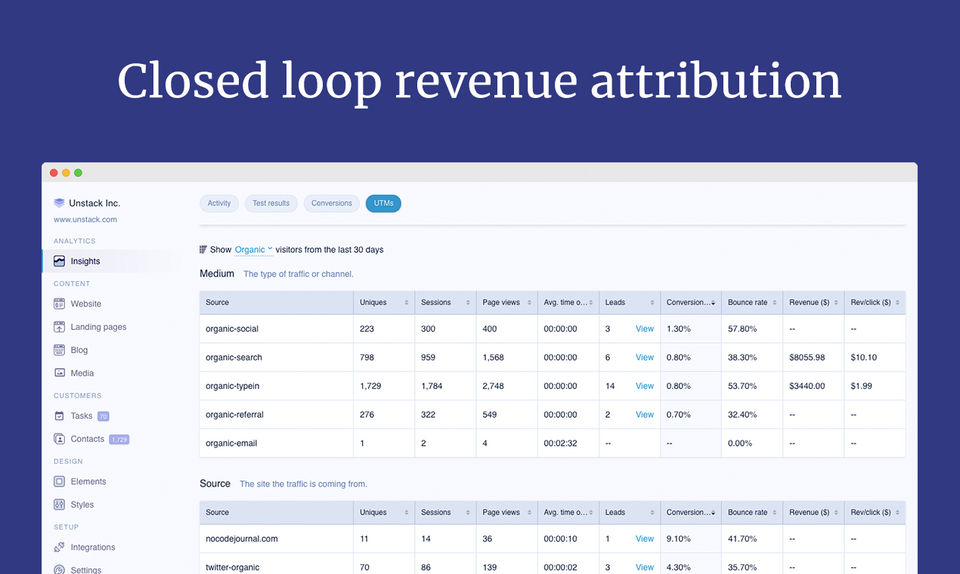960x574 pixels.
Task: Click the filter icon beside Show
Action: tap(203, 250)
